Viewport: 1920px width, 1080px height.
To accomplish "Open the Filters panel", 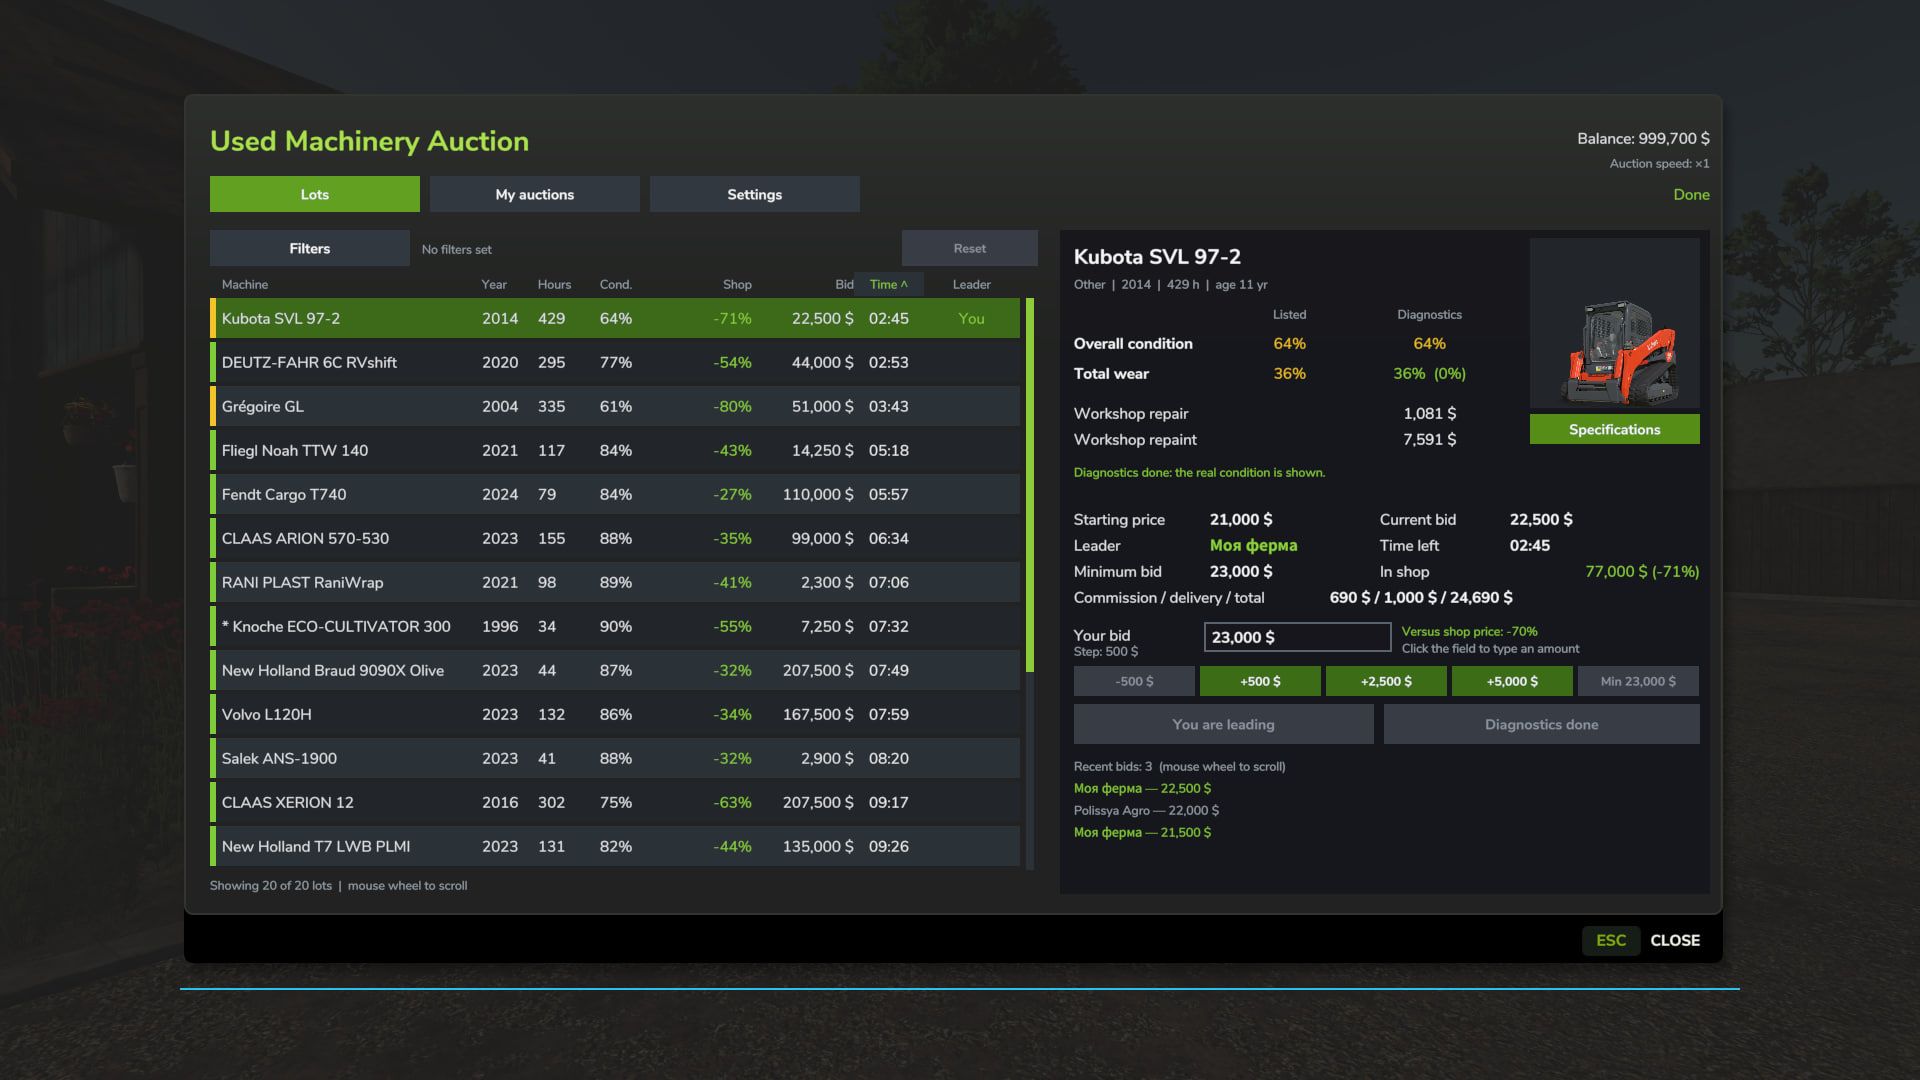I will 309,248.
